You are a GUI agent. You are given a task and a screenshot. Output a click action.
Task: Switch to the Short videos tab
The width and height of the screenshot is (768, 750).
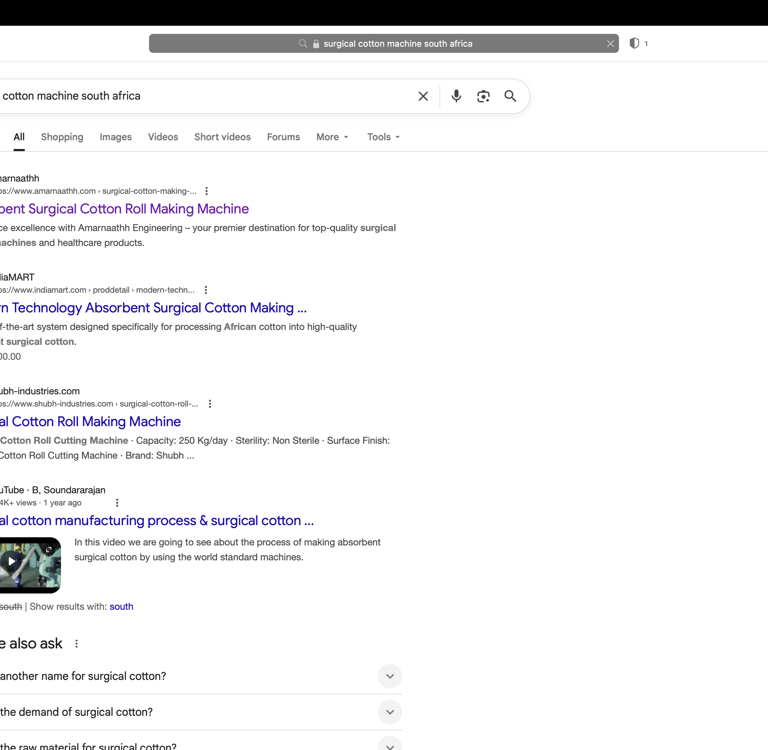[222, 137]
